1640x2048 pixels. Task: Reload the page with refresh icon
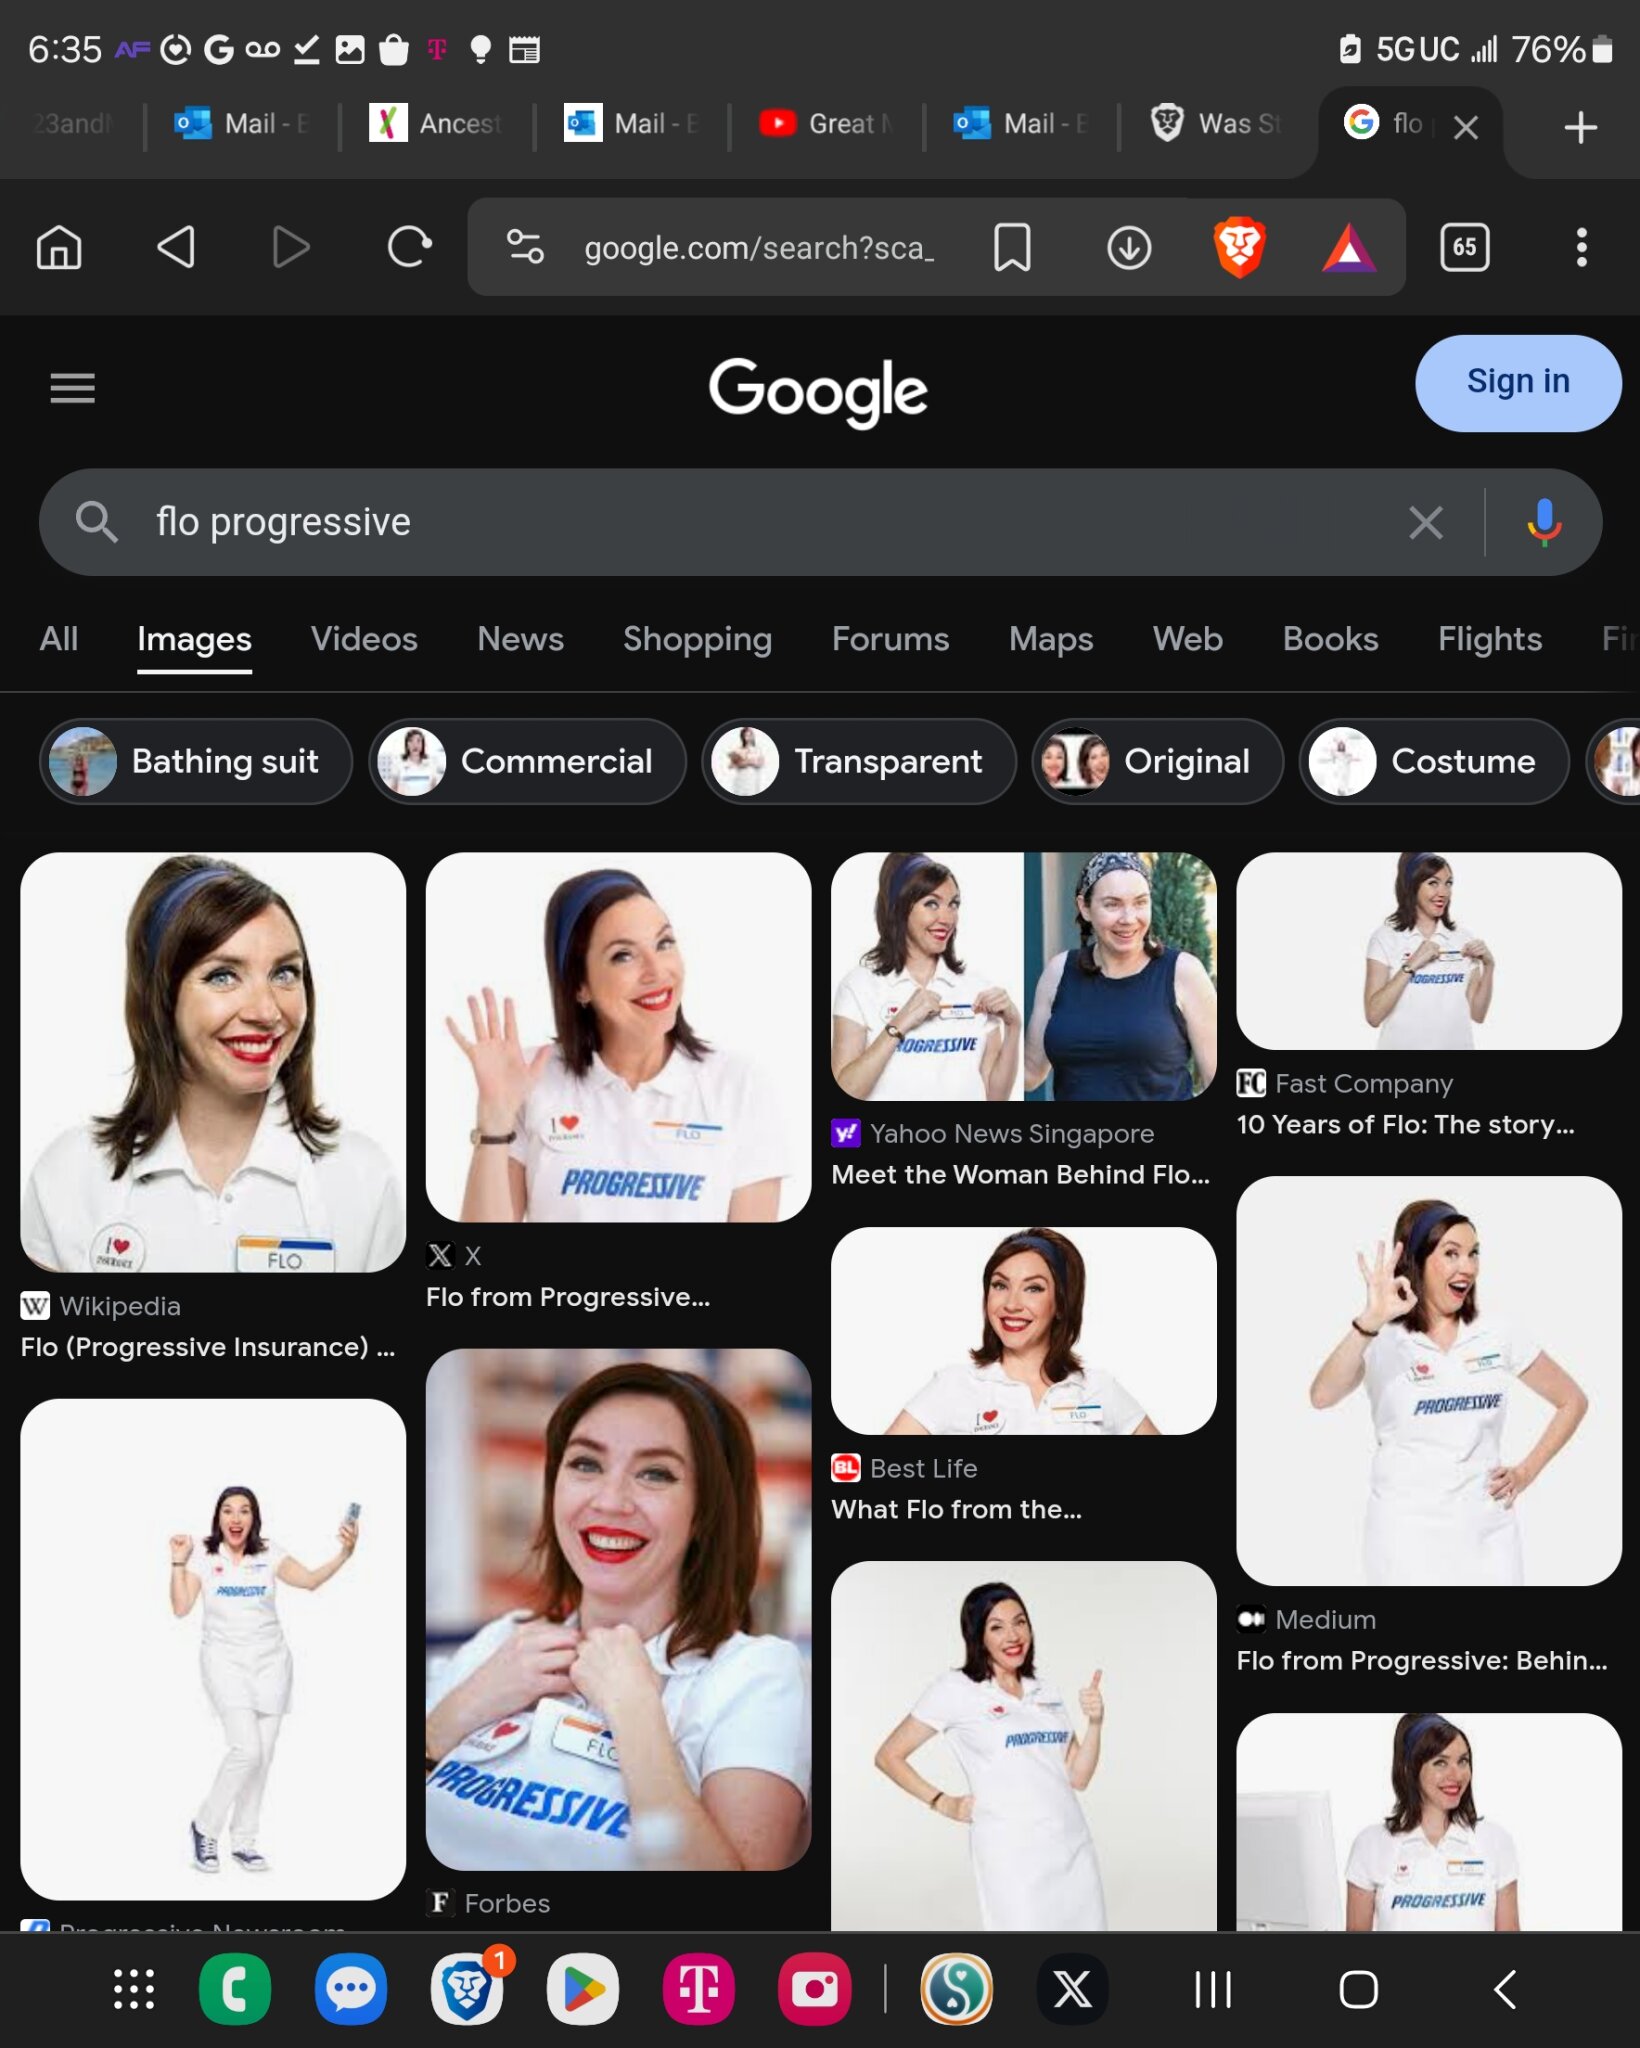408,247
